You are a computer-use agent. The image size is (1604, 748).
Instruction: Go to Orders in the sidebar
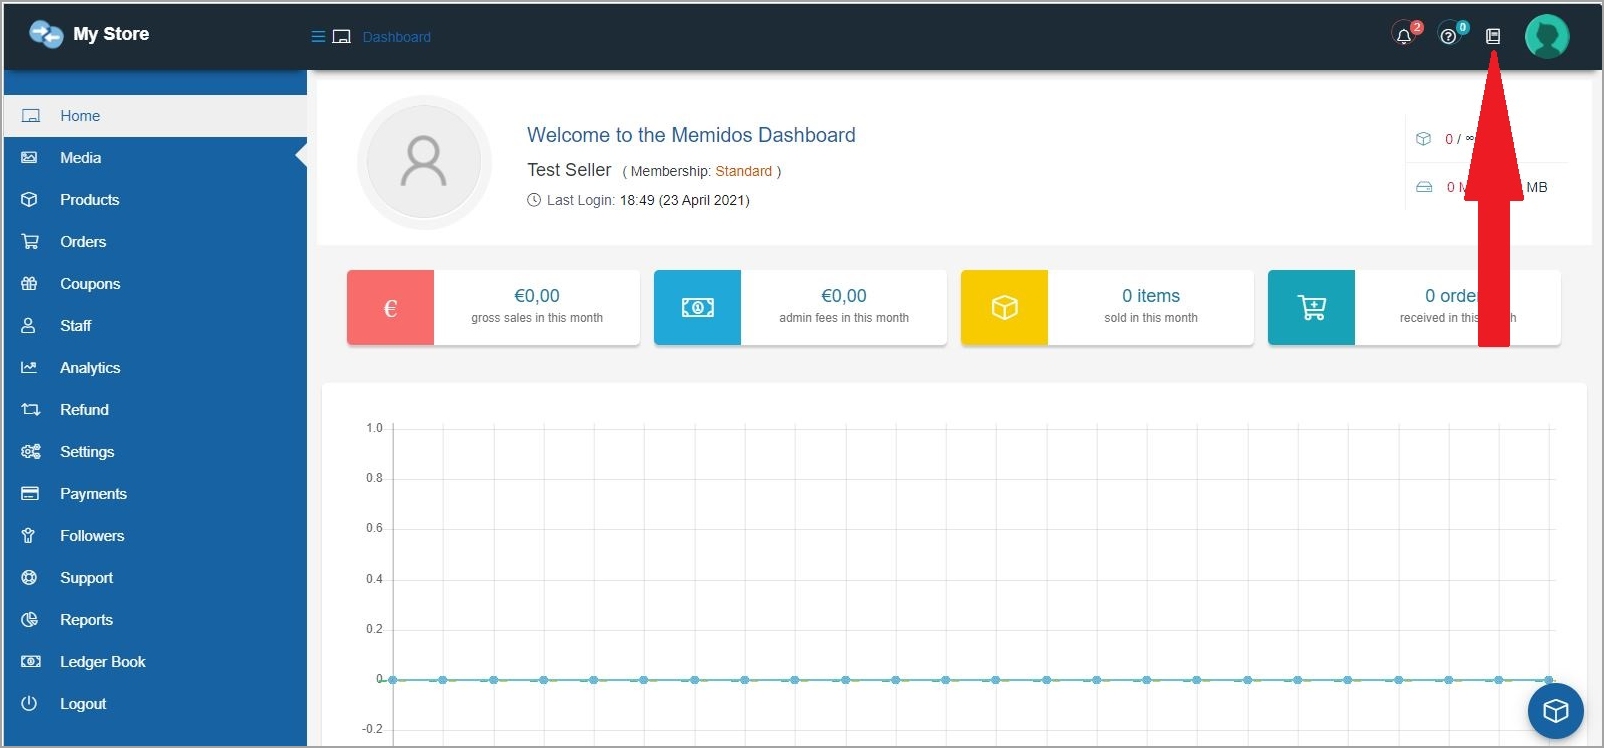[83, 242]
